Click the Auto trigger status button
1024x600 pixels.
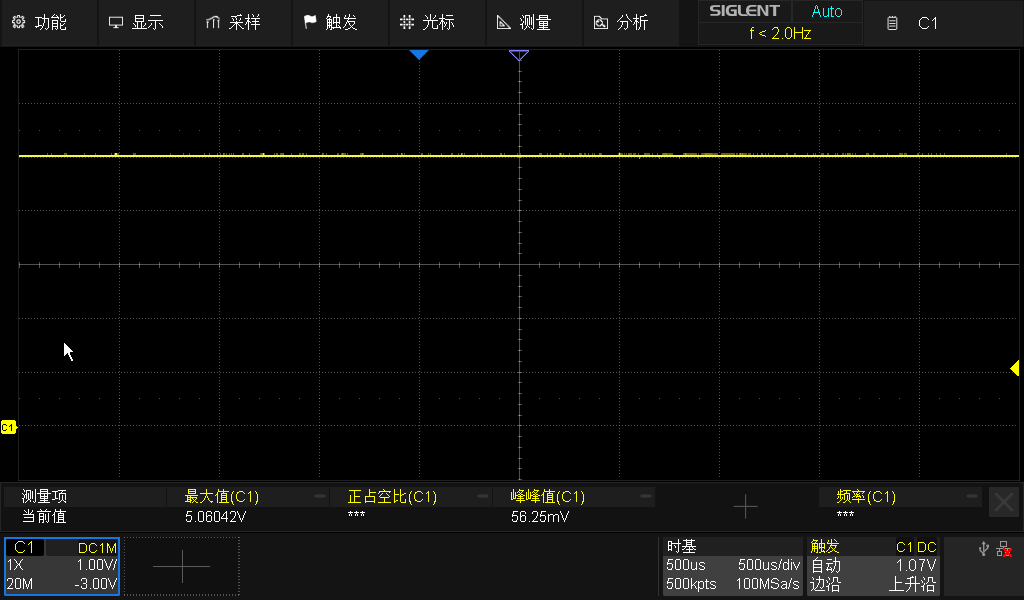(827, 11)
